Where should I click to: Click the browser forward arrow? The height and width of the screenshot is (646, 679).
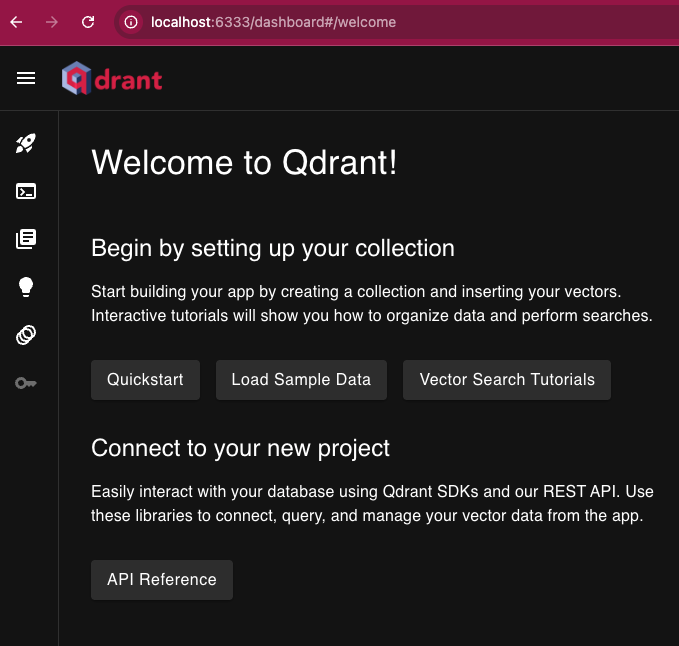52,22
